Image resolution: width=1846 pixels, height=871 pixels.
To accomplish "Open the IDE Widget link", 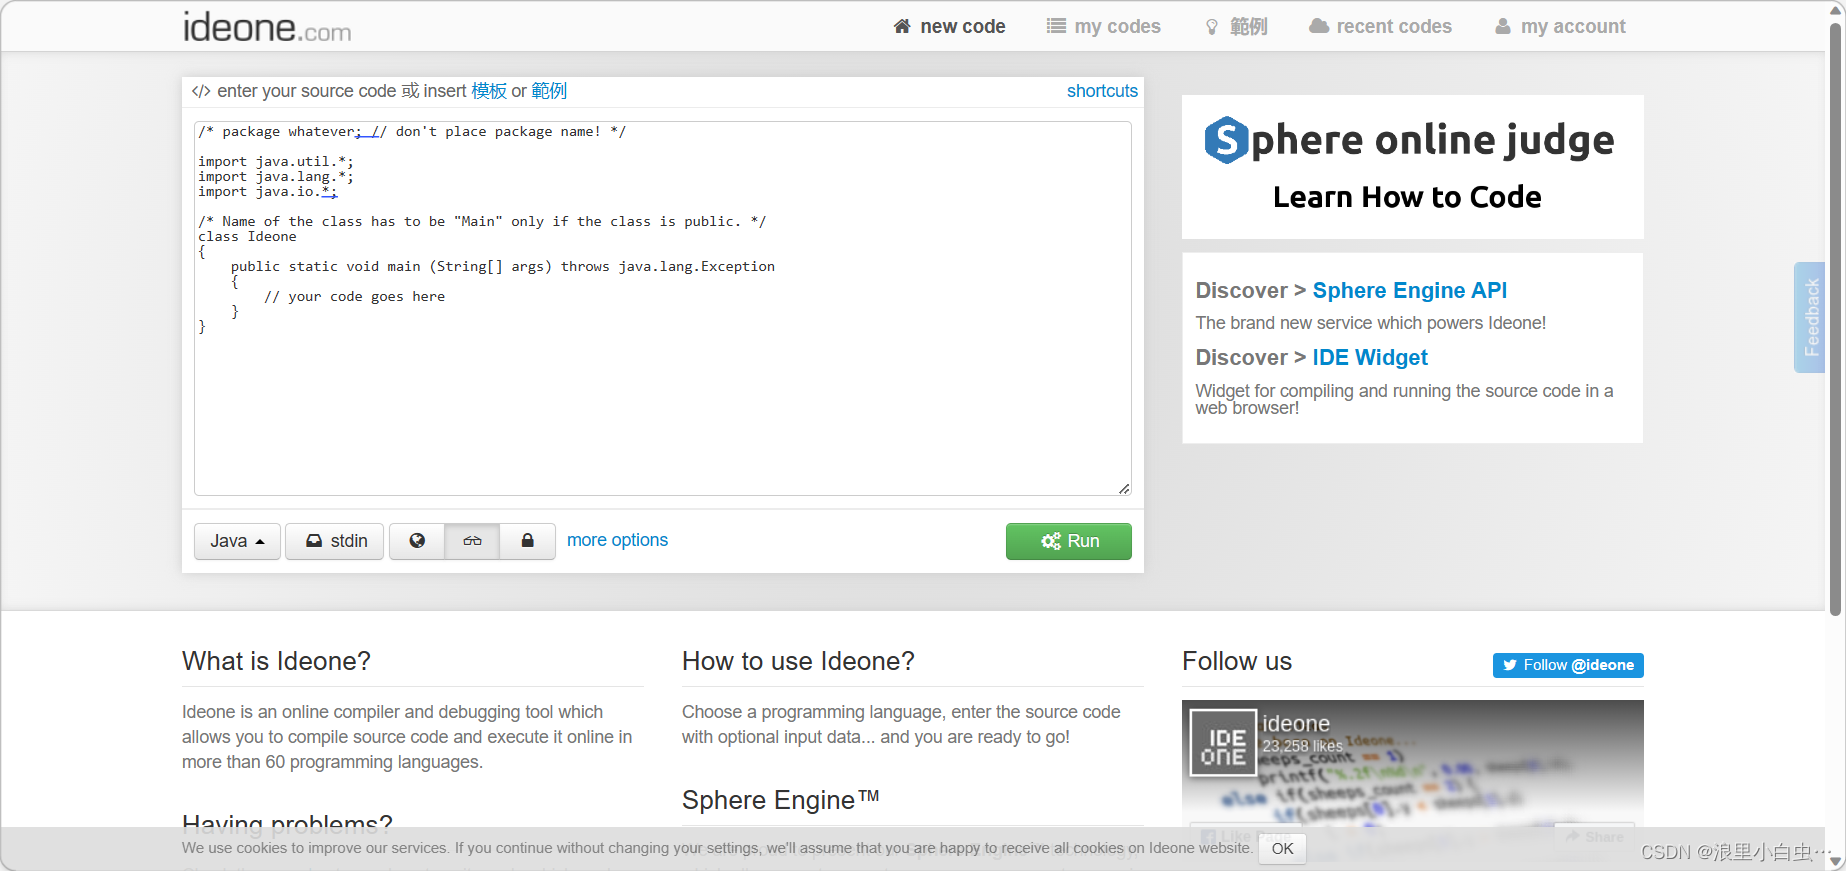I will tap(1370, 357).
